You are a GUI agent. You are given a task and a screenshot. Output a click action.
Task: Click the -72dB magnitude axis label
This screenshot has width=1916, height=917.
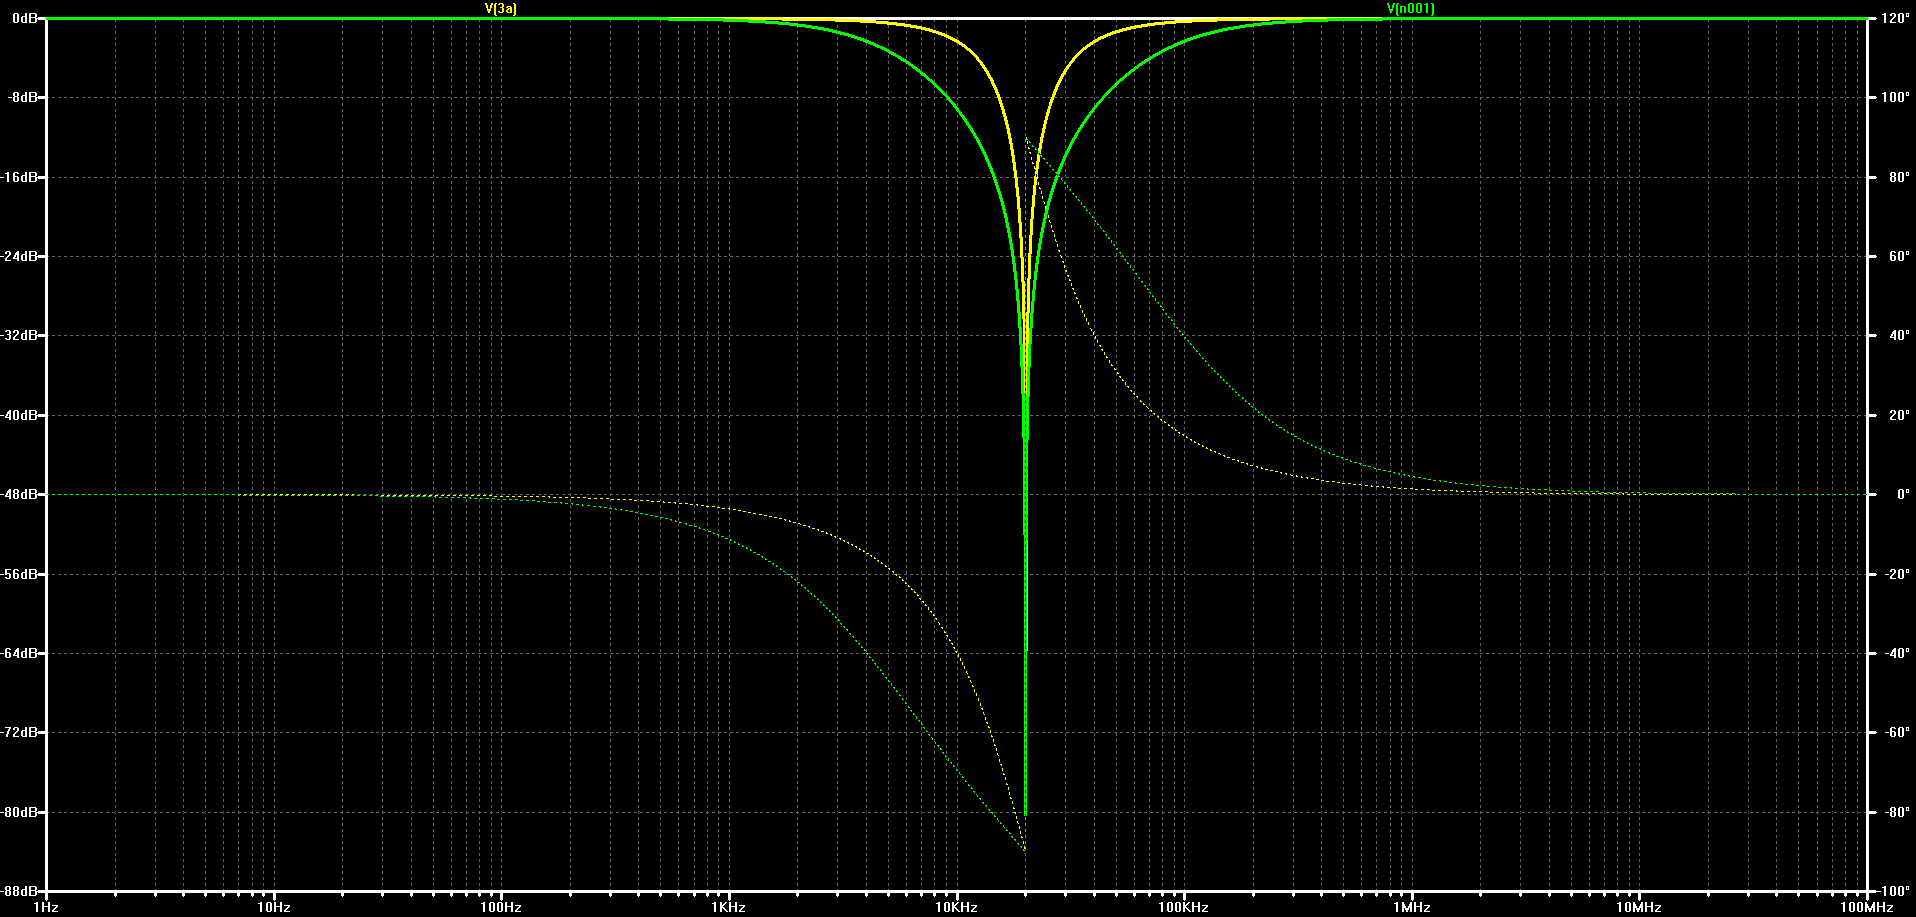[x=21, y=732]
